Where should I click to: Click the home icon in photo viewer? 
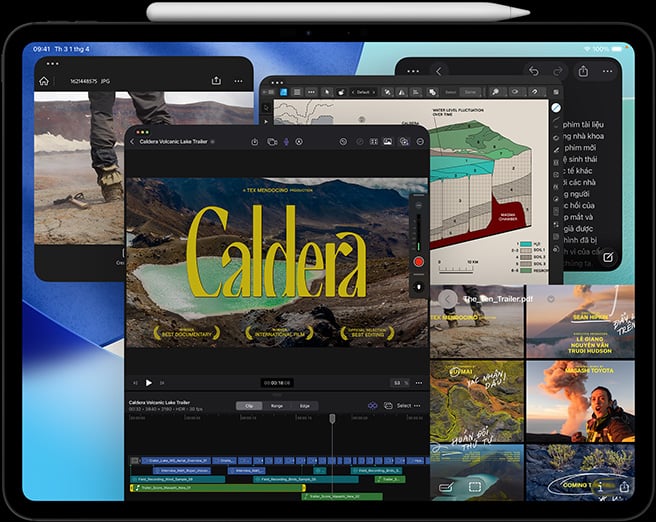click(44, 81)
